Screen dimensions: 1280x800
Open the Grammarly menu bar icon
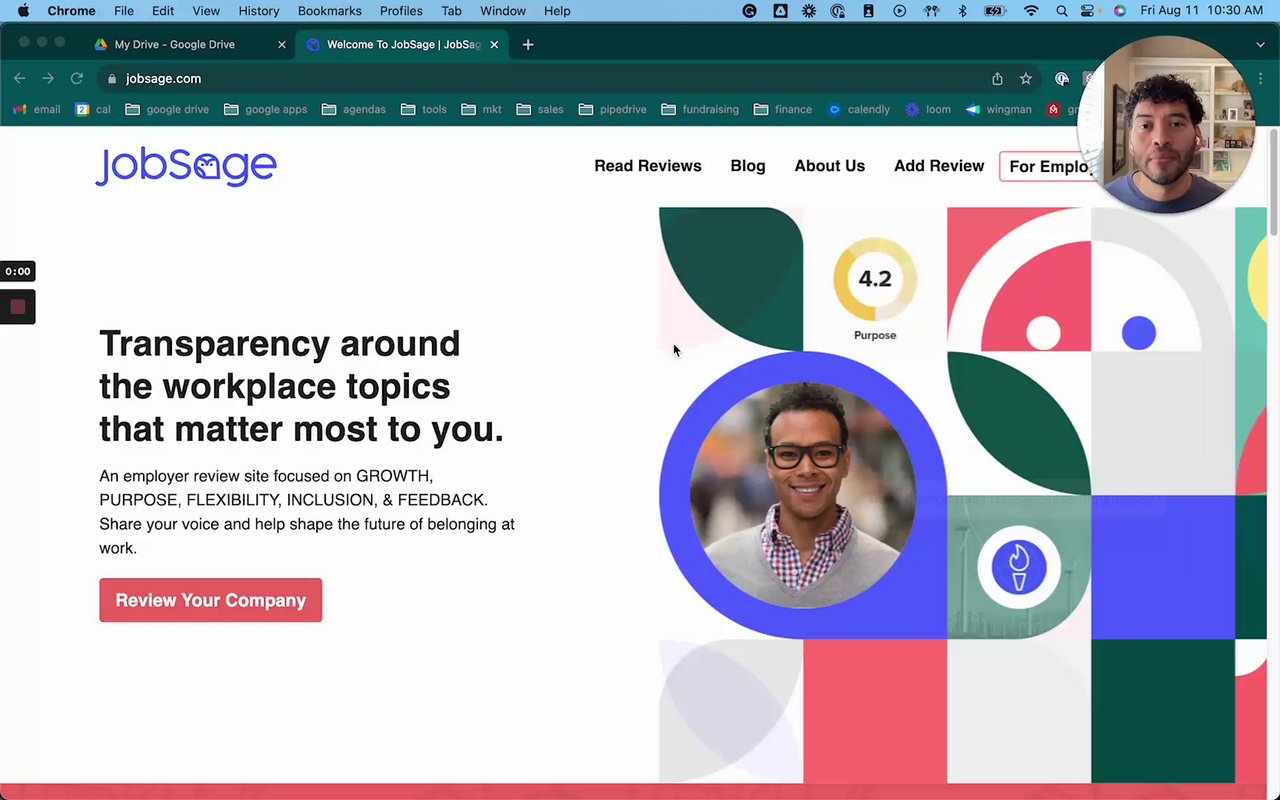coord(750,11)
